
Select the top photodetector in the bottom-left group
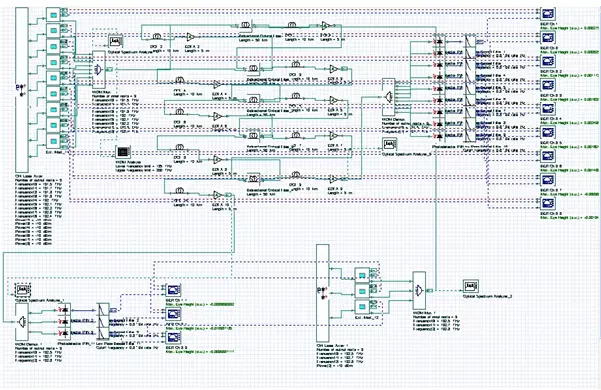(64, 309)
